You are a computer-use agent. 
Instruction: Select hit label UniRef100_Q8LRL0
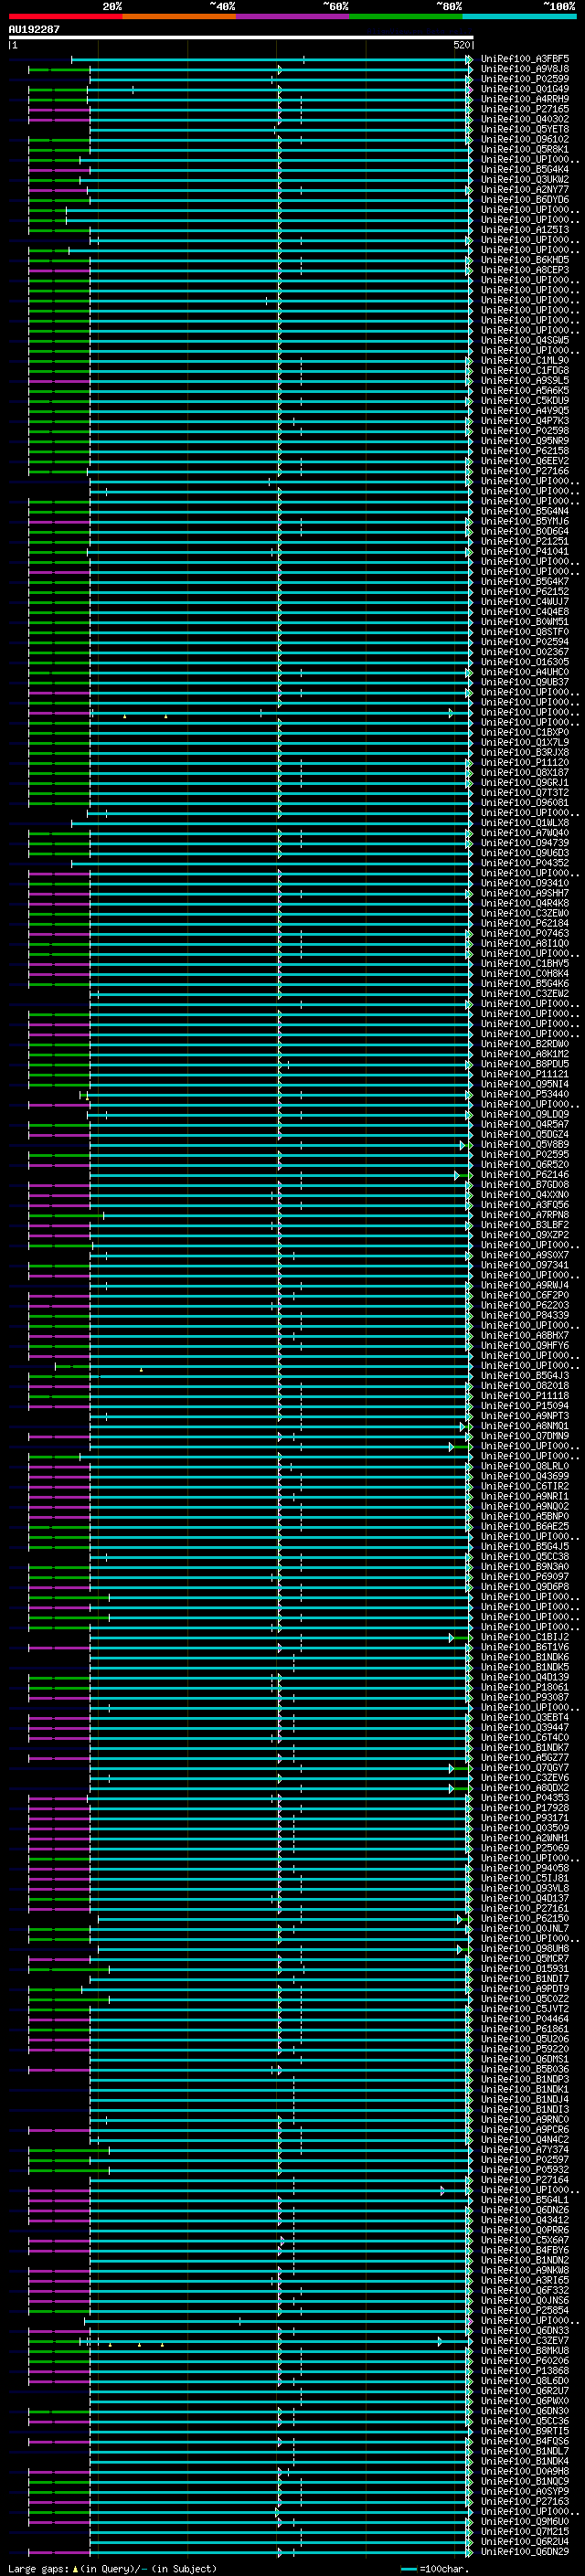tap(525, 1466)
